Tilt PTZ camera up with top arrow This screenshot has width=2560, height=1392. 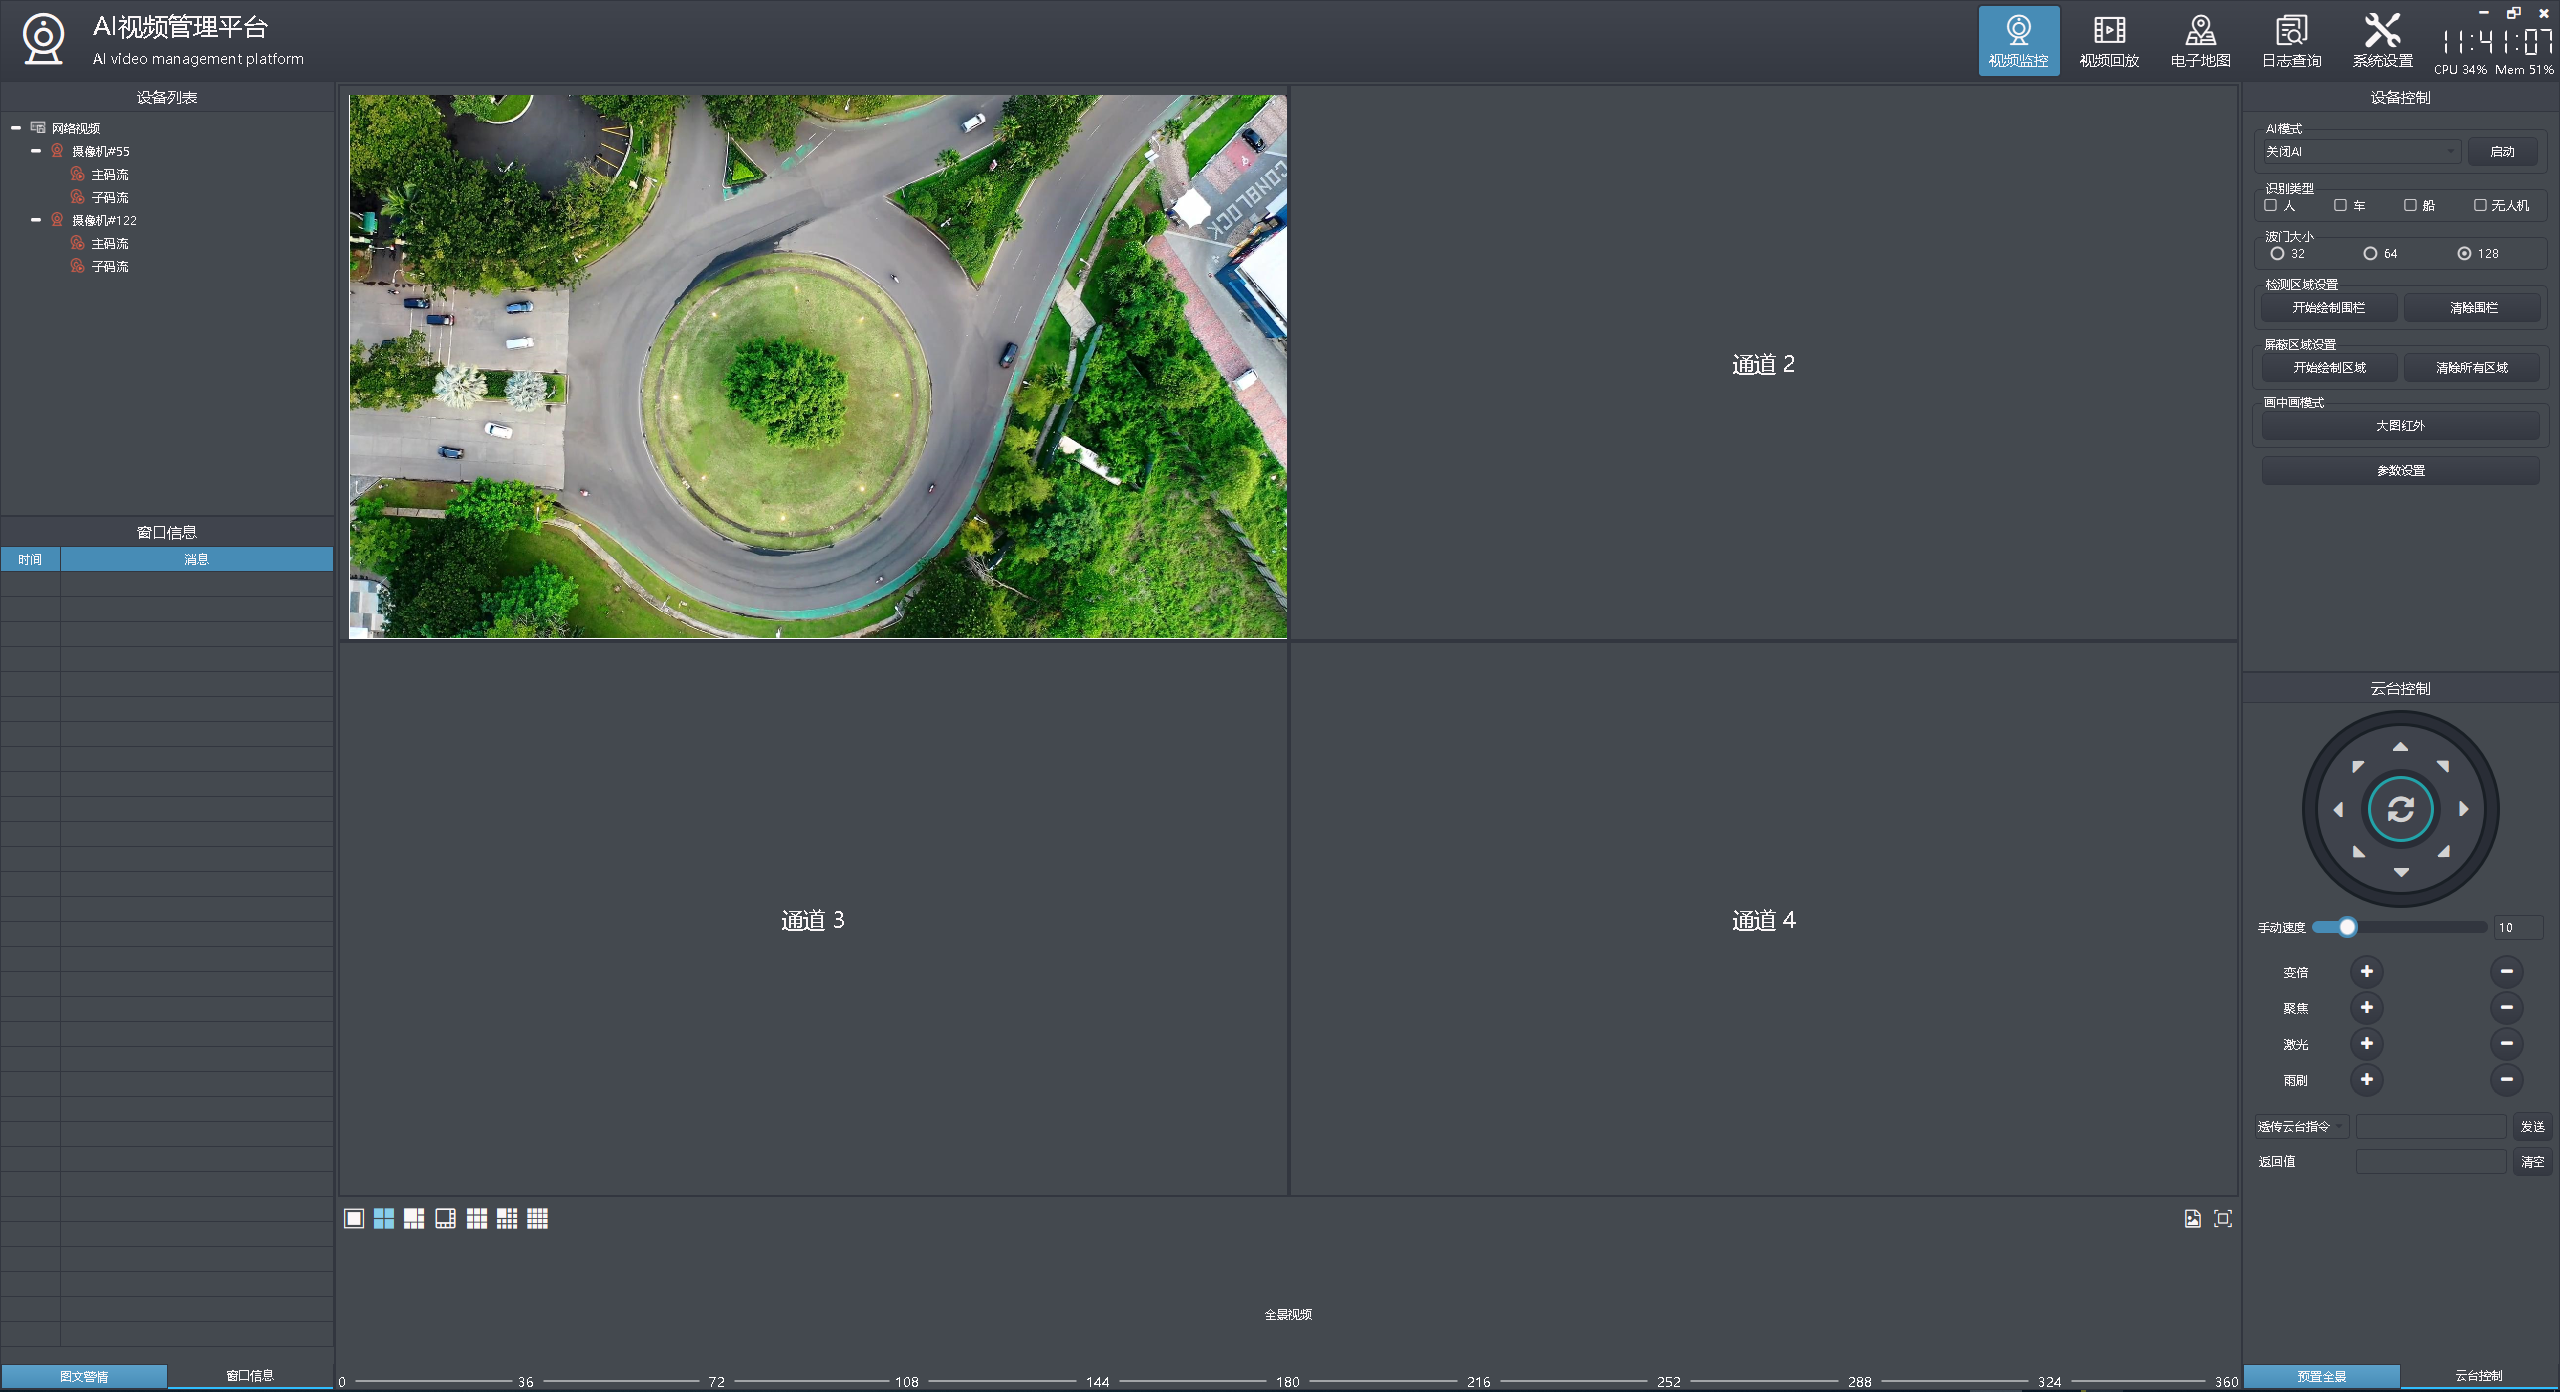click(x=2400, y=747)
